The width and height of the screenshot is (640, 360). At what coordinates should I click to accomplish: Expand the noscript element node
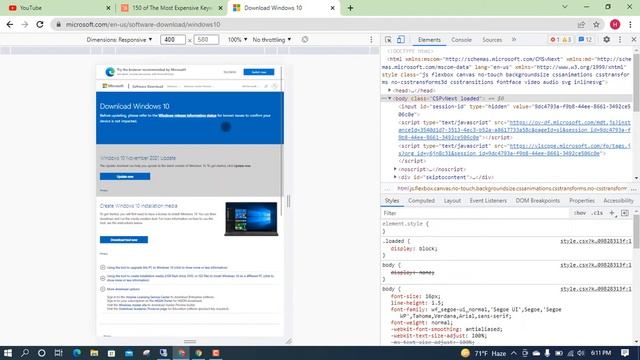click(395, 169)
